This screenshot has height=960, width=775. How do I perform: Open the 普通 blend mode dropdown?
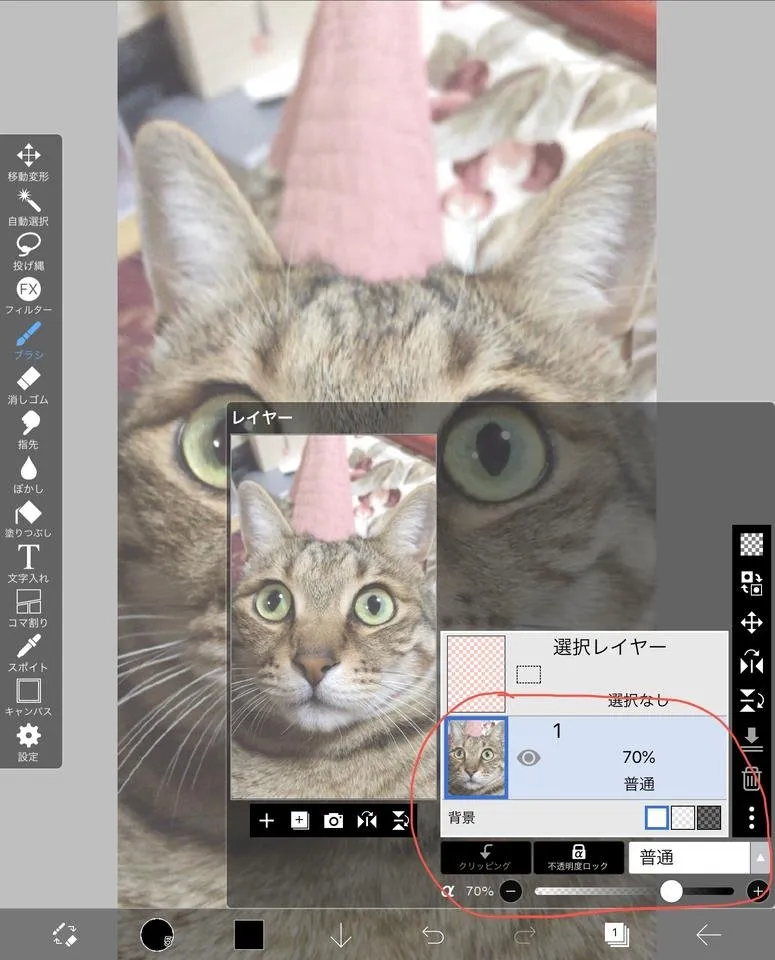pos(689,857)
